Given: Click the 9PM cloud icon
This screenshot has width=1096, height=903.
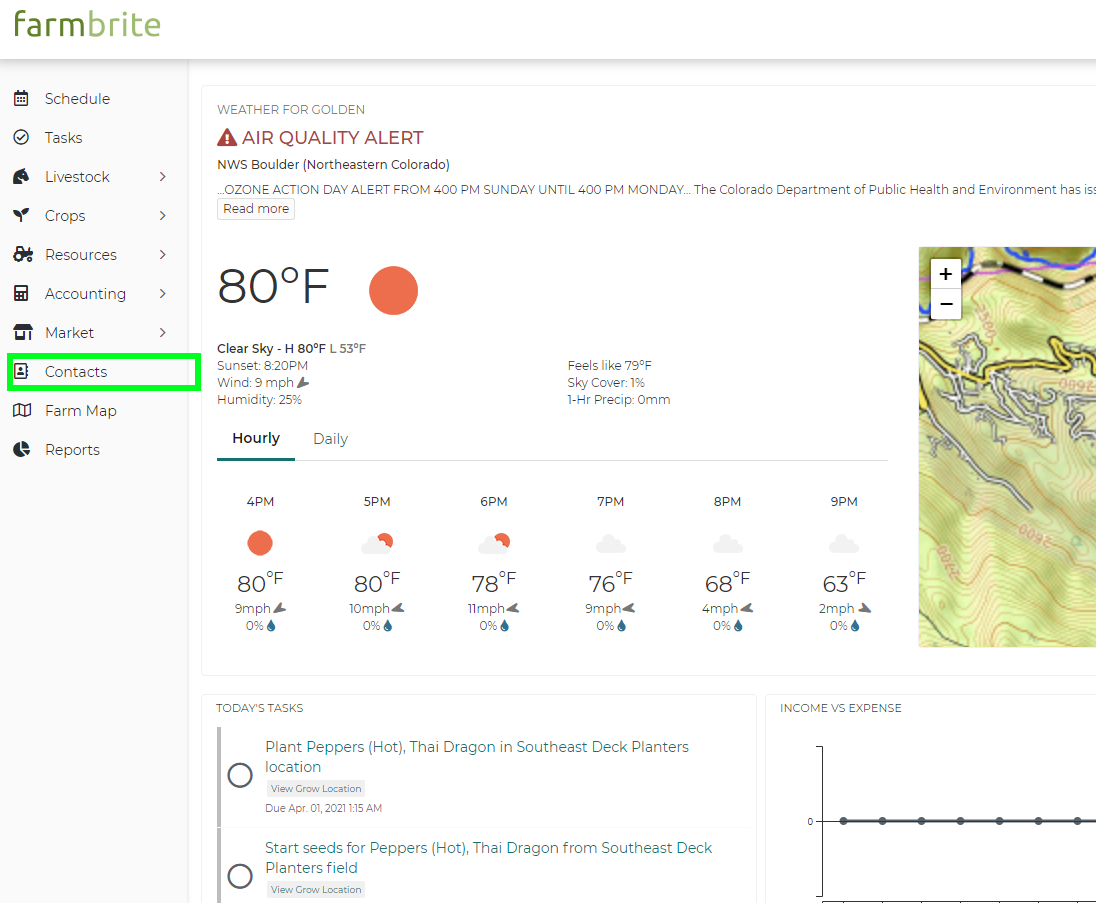Looking at the screenshot, I should pos(844,544).
